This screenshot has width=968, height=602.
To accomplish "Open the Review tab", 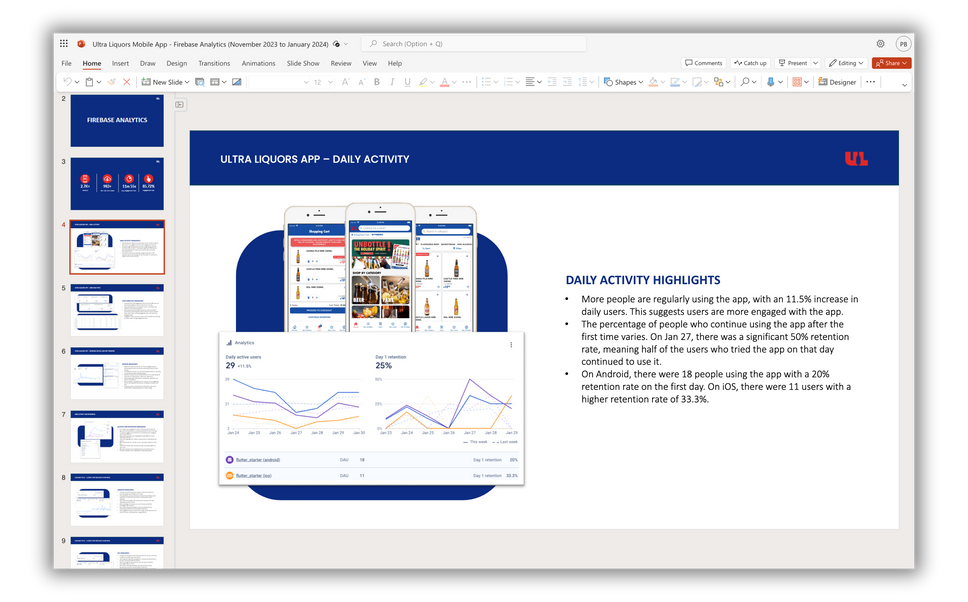I will 341,63.
